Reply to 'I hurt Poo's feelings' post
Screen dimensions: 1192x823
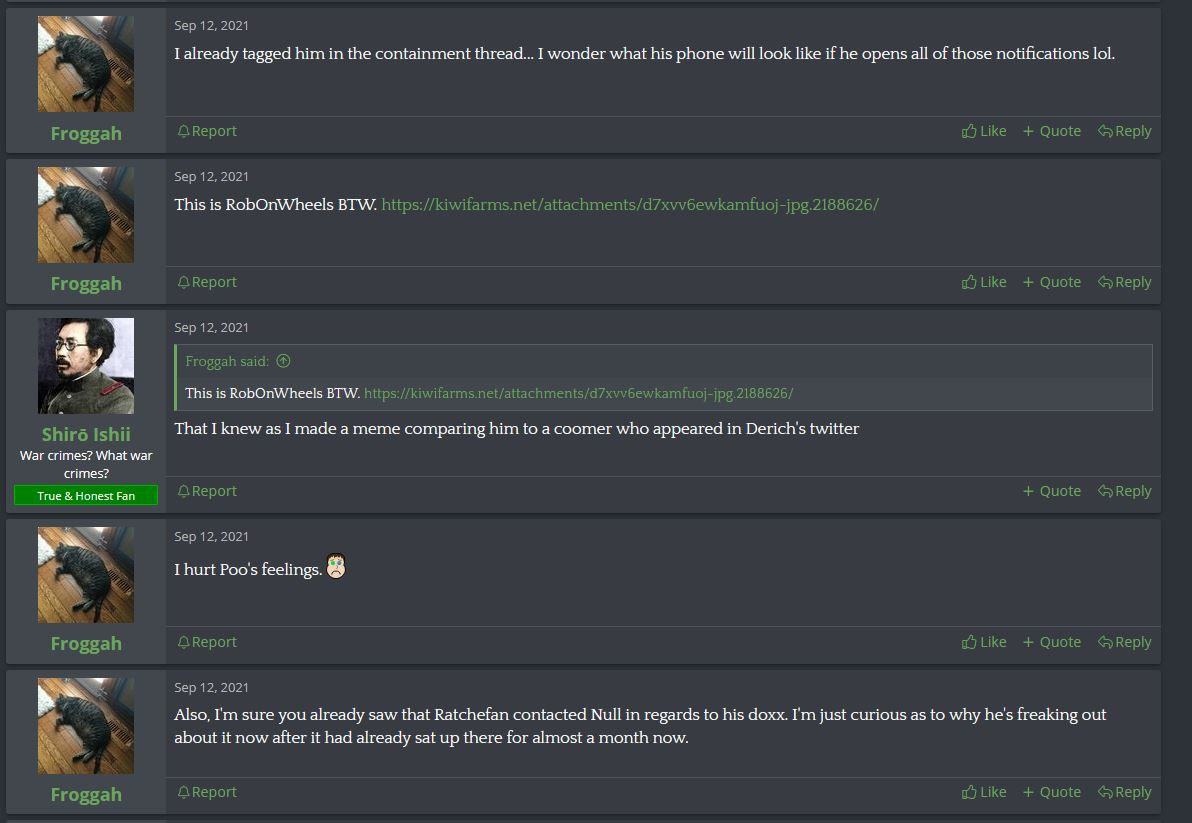coord(1124,642)
